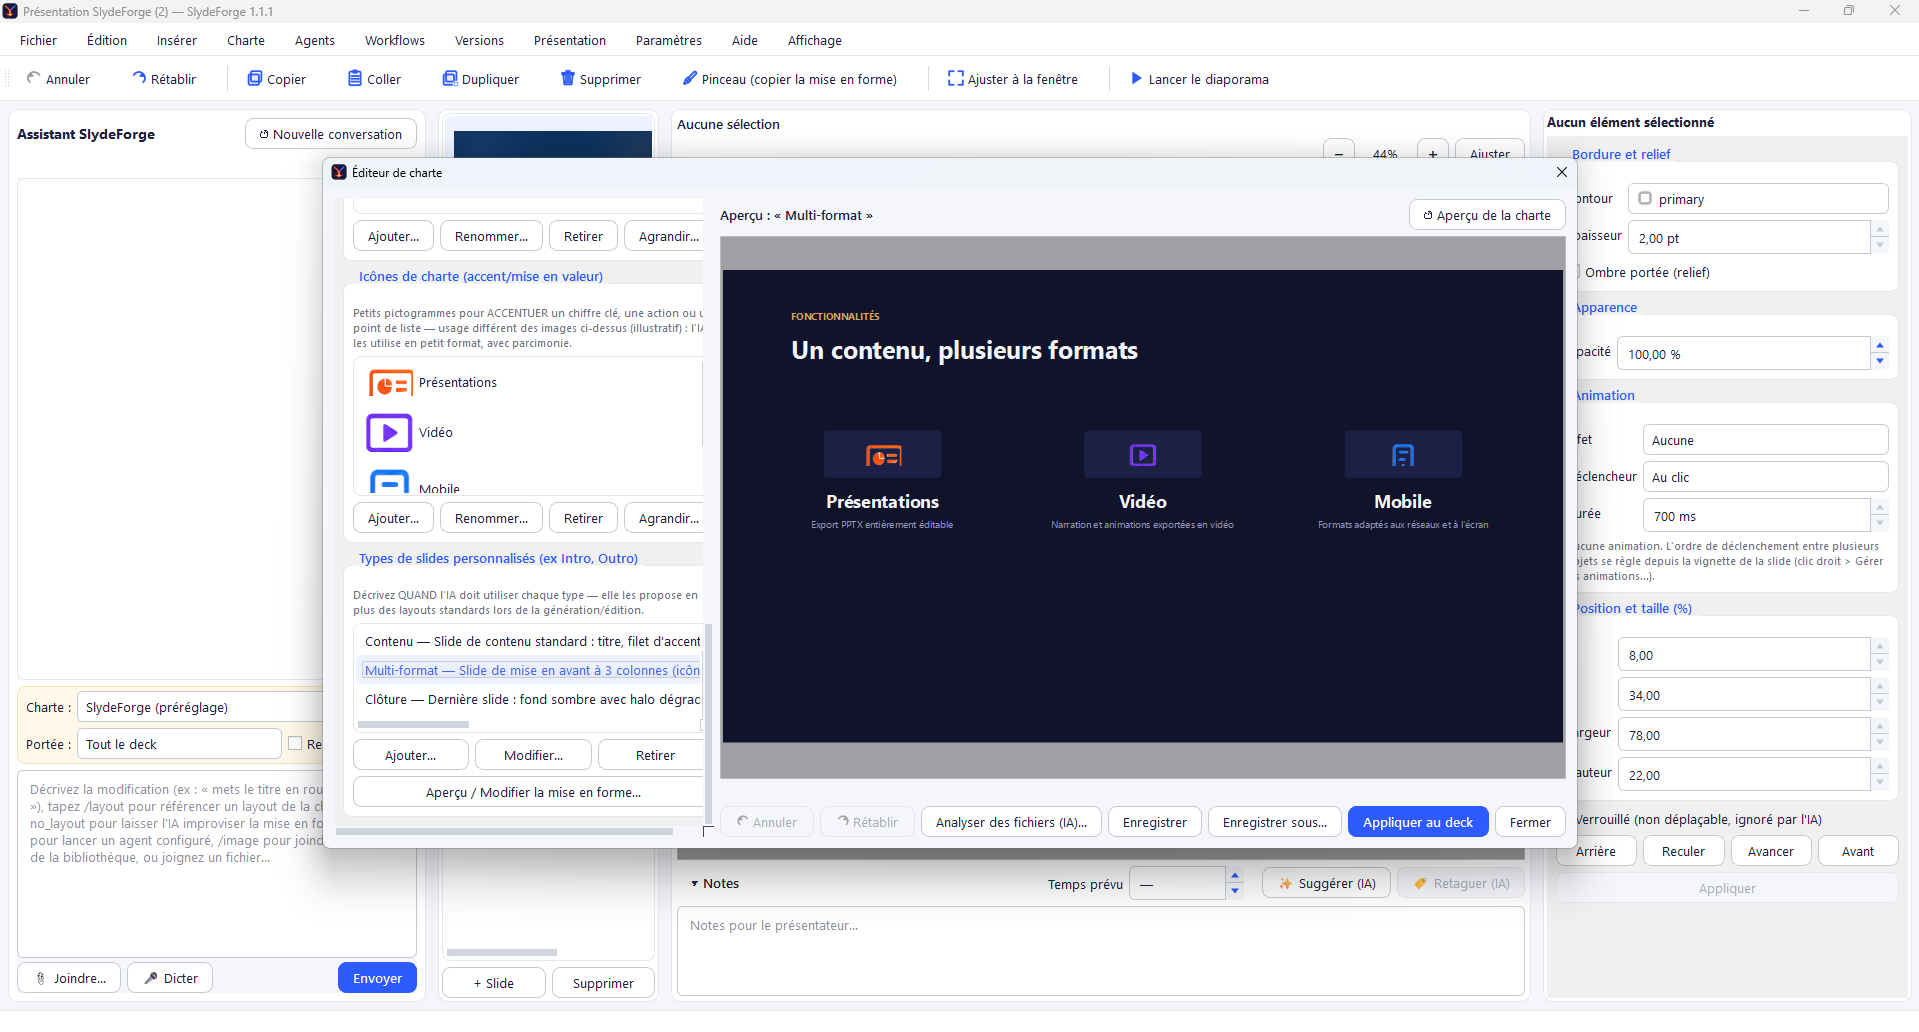Toggle the primary contour checkbox
The image size is (1919, 1032).
pyautogui.click(x=1645, y=198)
